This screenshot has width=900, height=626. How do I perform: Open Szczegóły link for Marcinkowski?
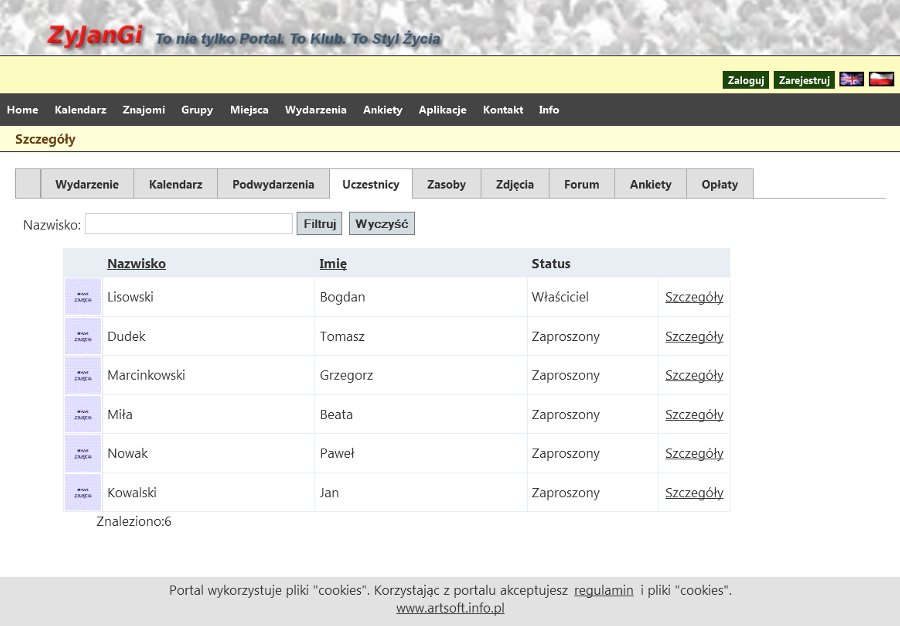click(x=694, y=375)
